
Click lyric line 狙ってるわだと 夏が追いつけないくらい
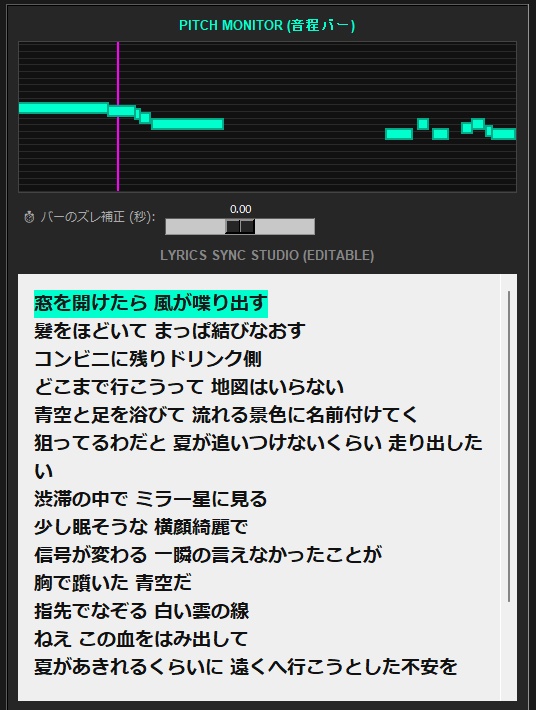(x=208, y=443)
